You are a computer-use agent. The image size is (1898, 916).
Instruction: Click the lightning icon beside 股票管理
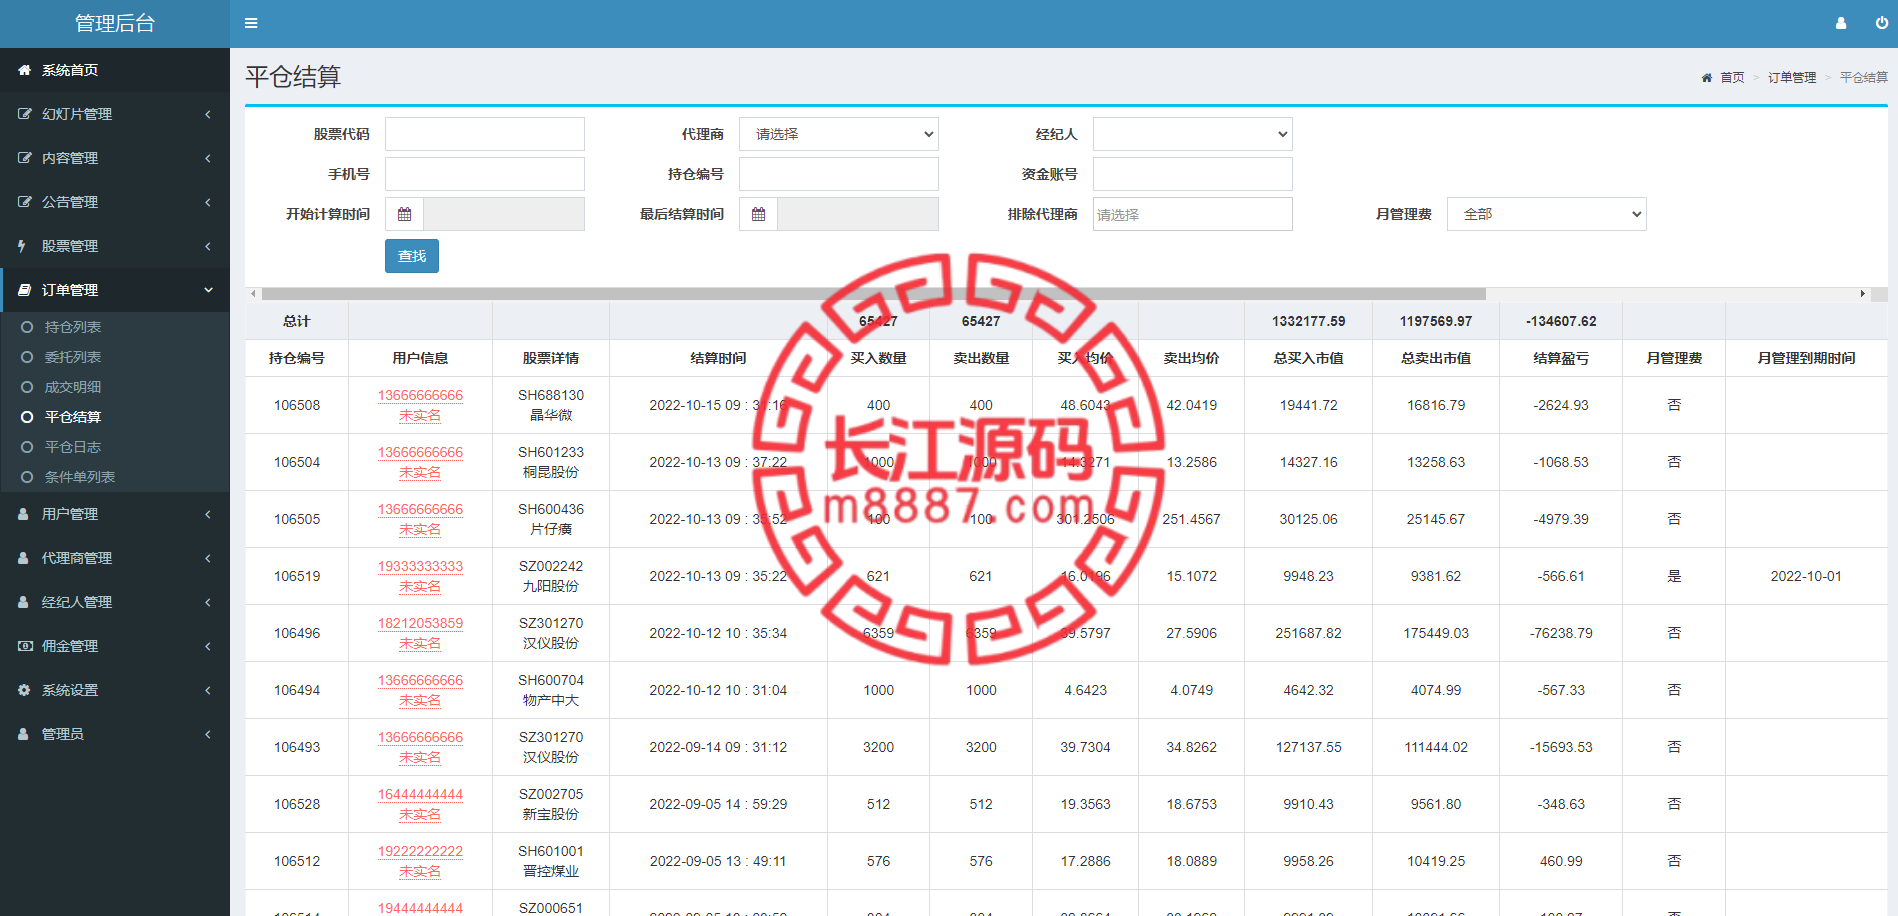[x=22, y=246]
